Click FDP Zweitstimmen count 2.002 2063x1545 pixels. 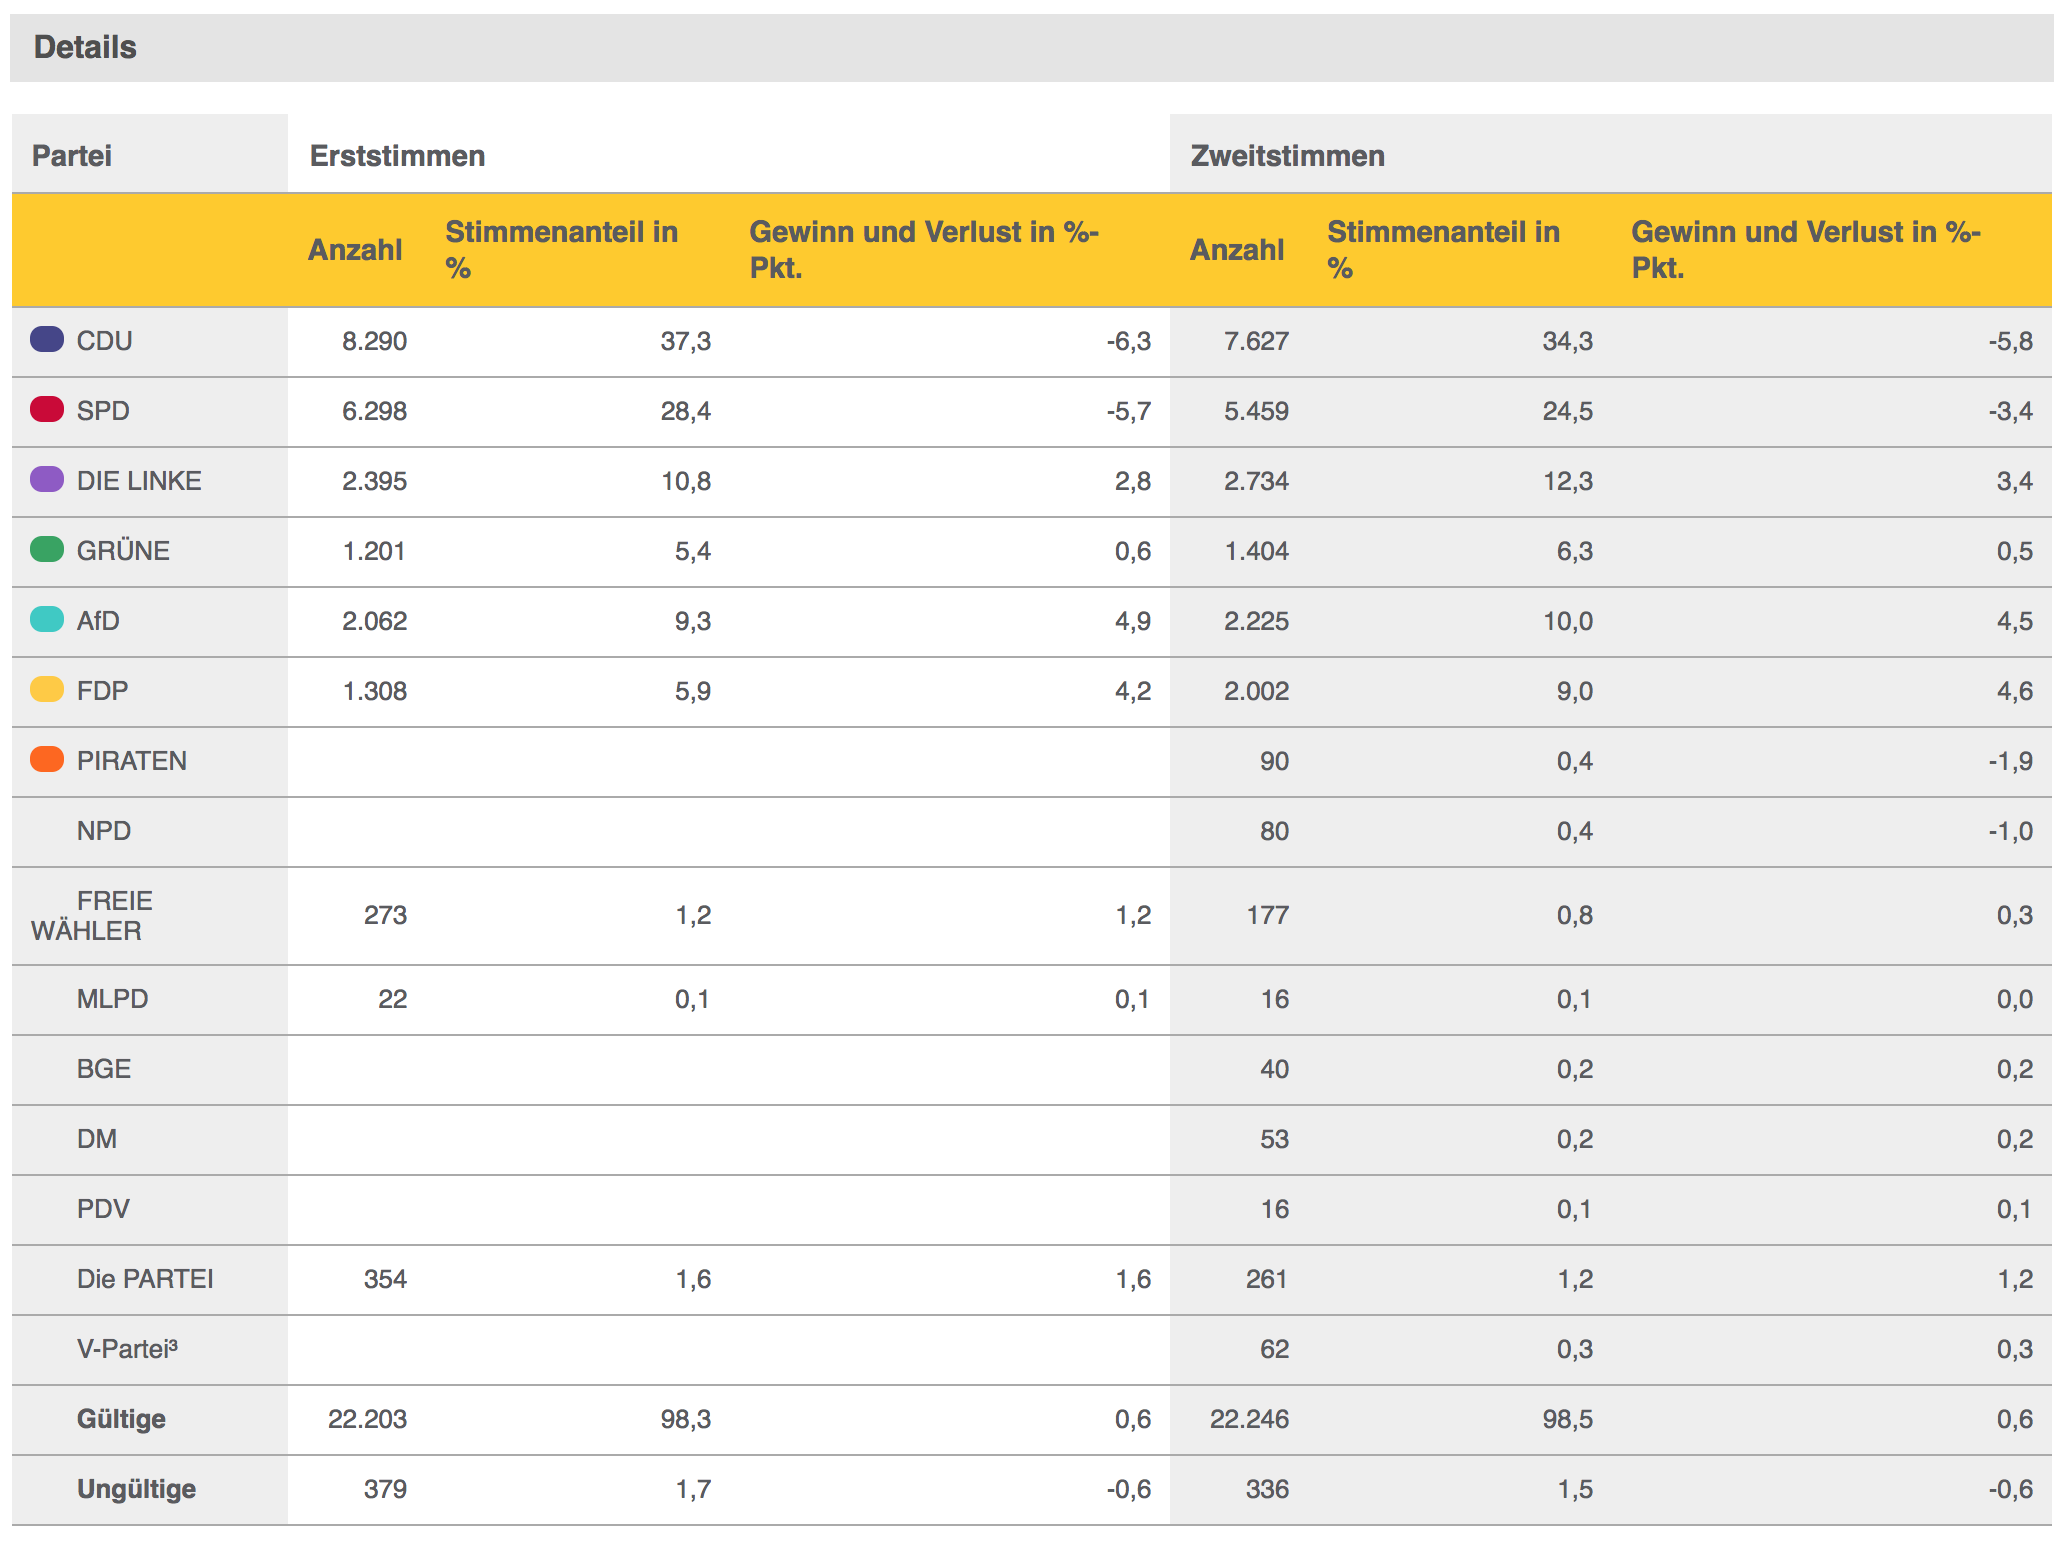[x=1256, y=691]
